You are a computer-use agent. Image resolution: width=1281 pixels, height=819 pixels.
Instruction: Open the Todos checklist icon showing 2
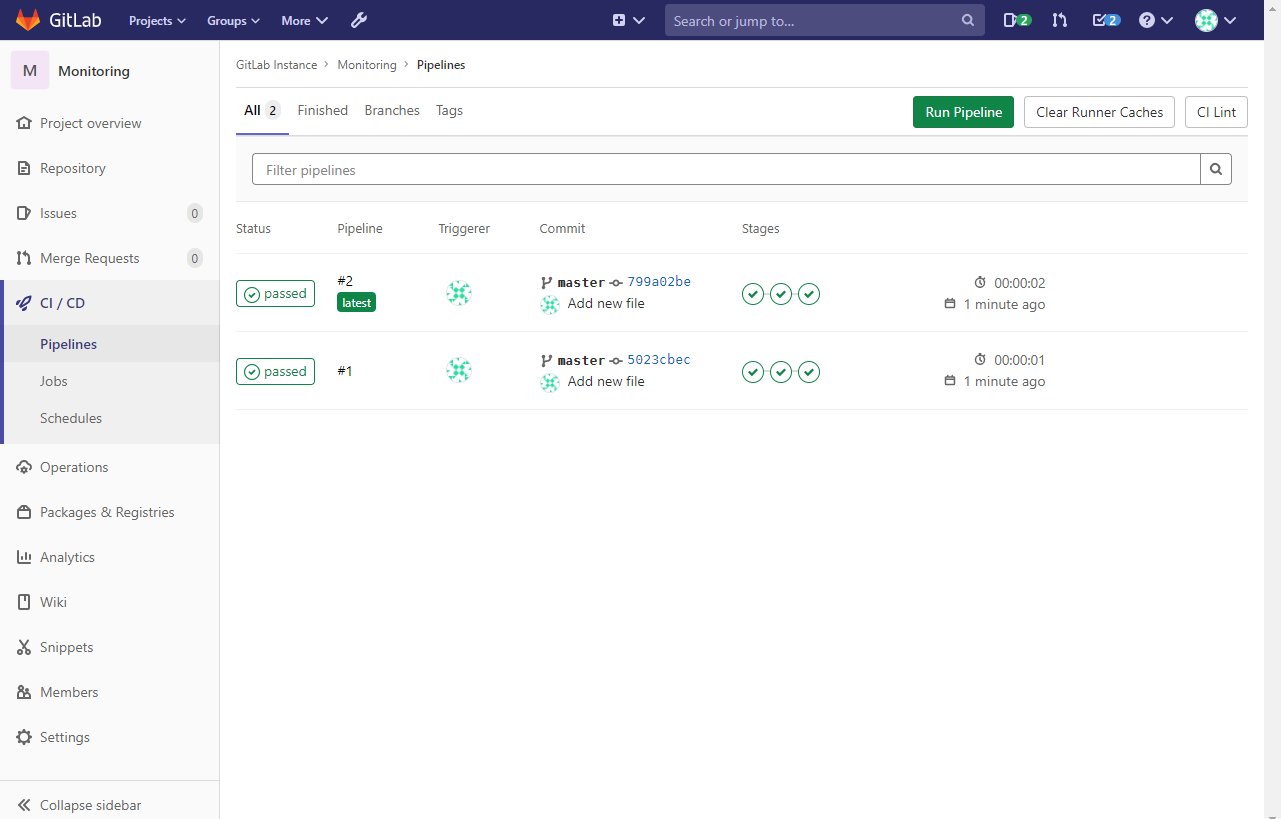click(x=1103, y=20)
